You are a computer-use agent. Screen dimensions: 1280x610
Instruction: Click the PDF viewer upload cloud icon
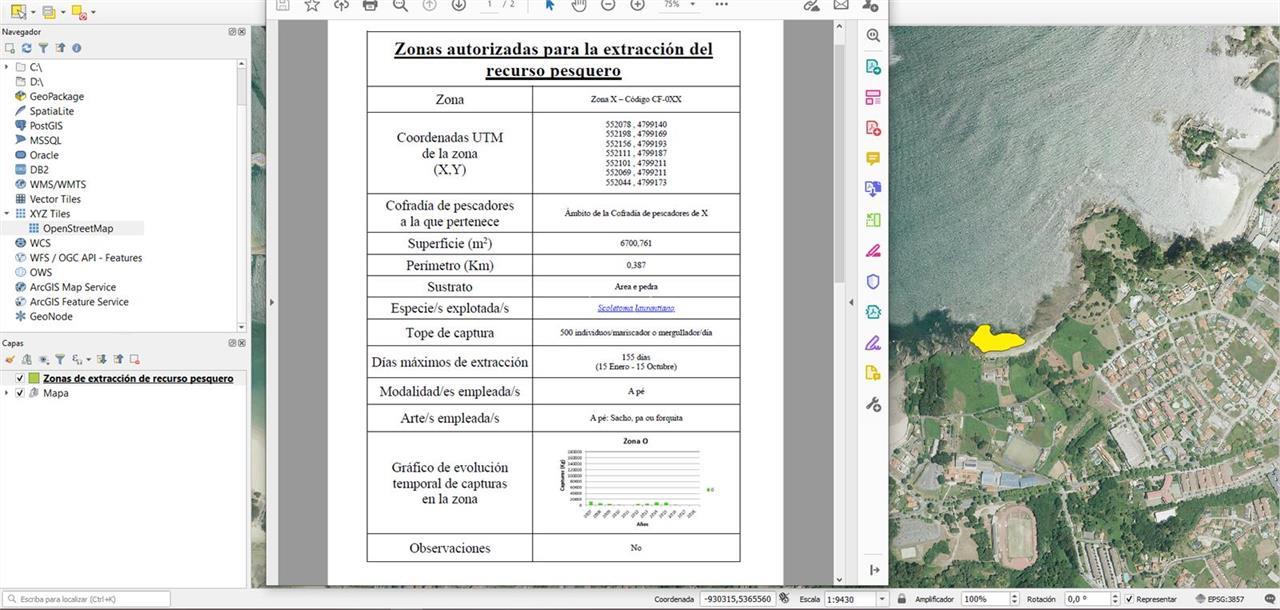[341, 4]
